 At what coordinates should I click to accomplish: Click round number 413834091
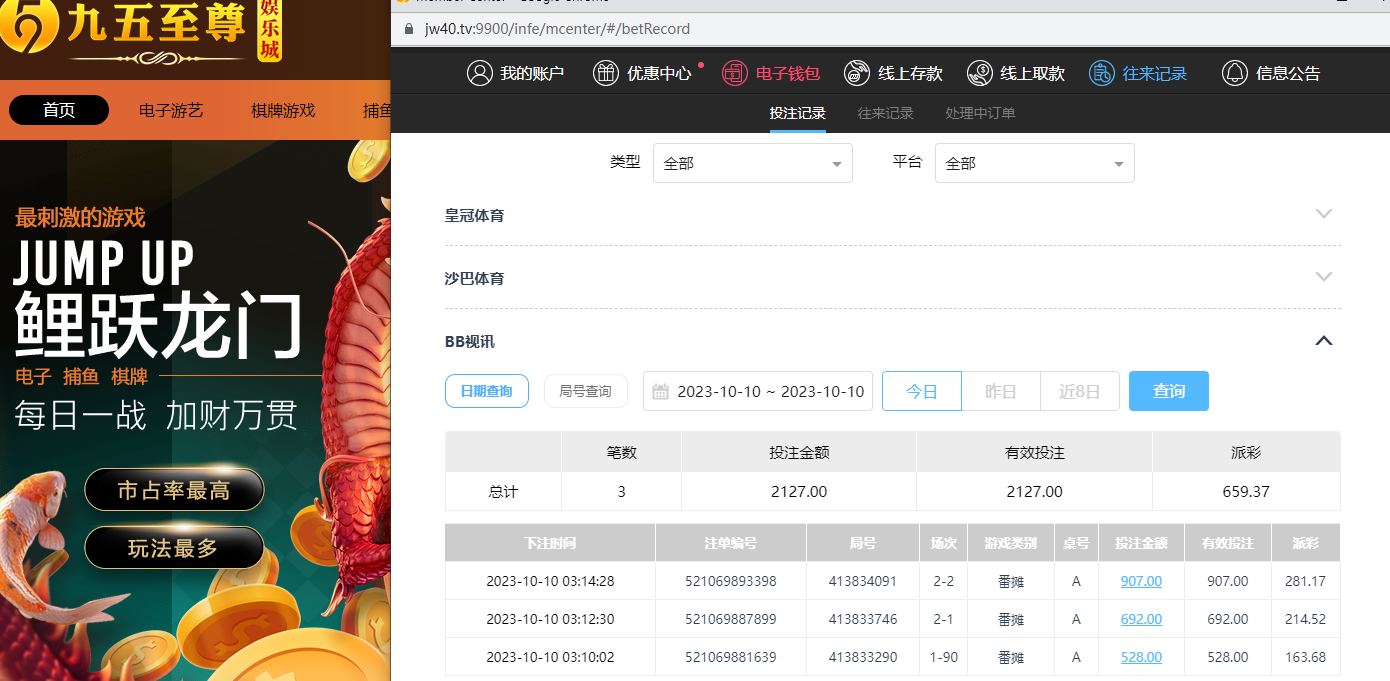click(863, 581)
